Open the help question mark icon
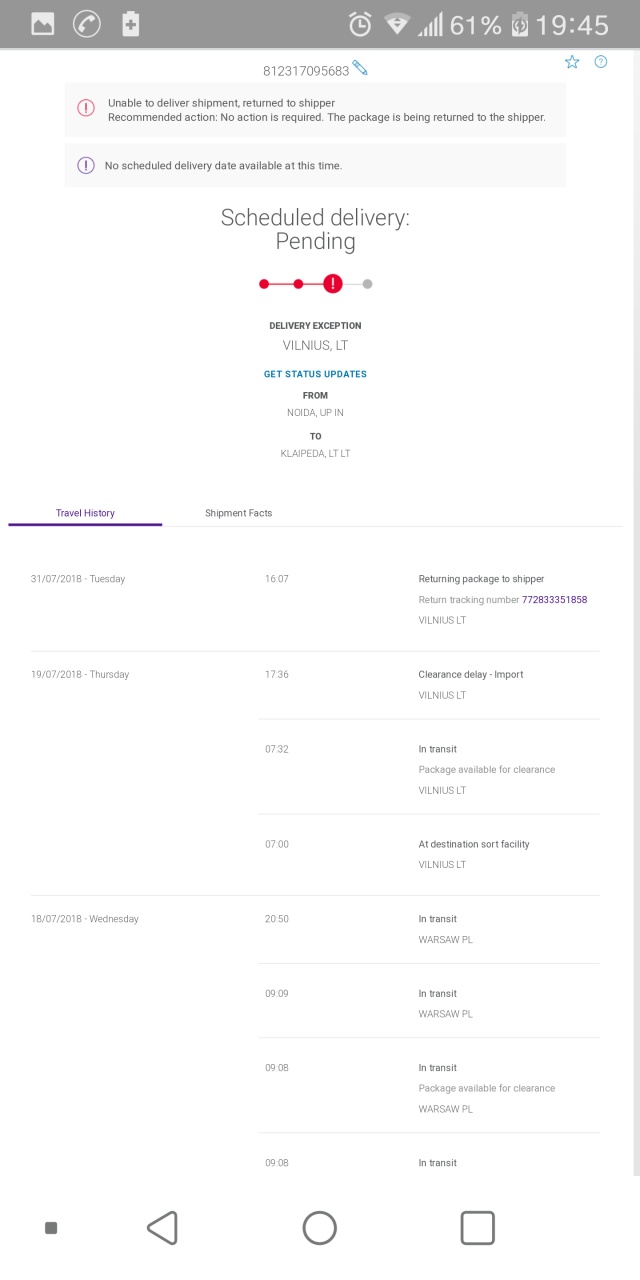The image size is (640, 1280). (601, 62)
